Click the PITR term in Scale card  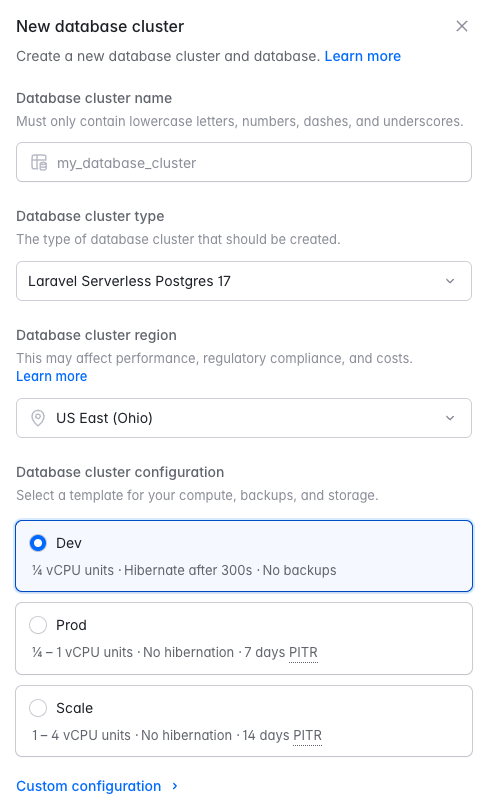tap(307, 735)
